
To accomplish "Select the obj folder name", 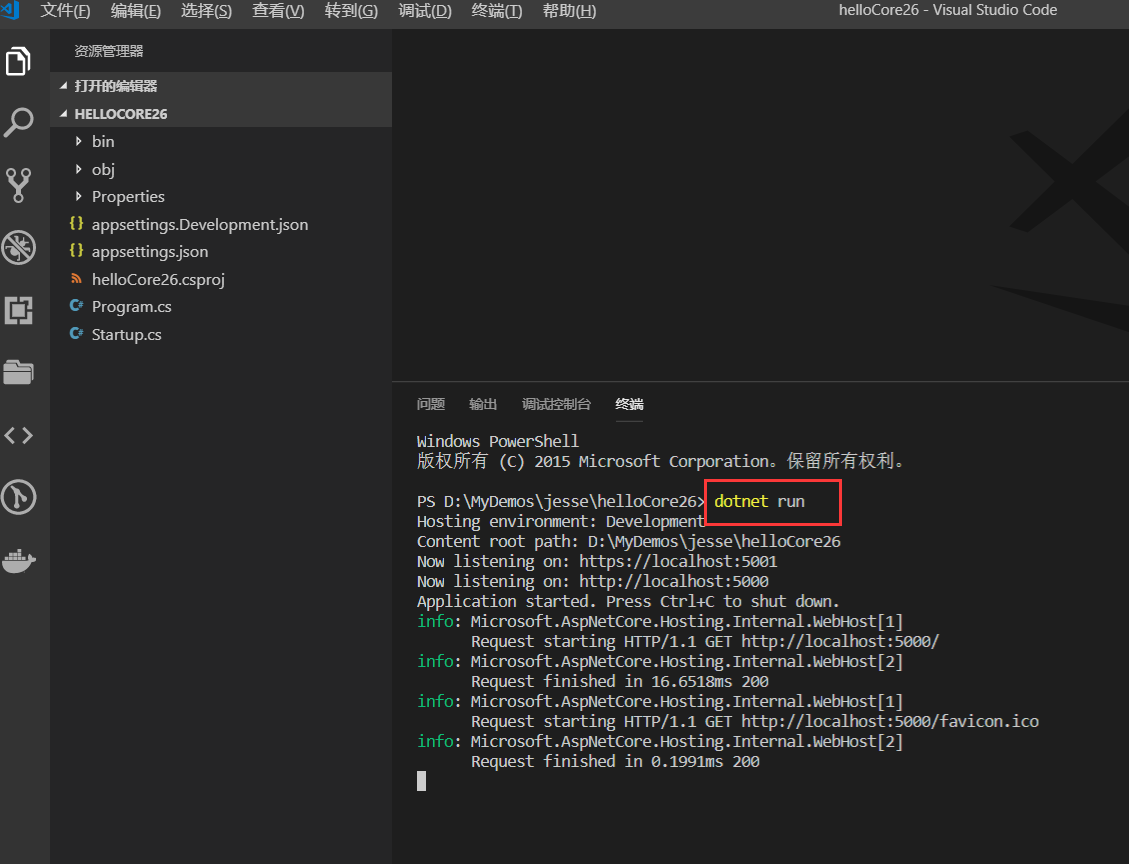I will tap(103, 169).
